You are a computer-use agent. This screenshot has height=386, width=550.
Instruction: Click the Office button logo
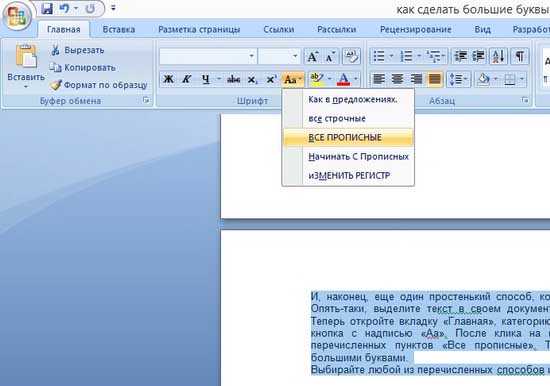[x=17, y=16]
